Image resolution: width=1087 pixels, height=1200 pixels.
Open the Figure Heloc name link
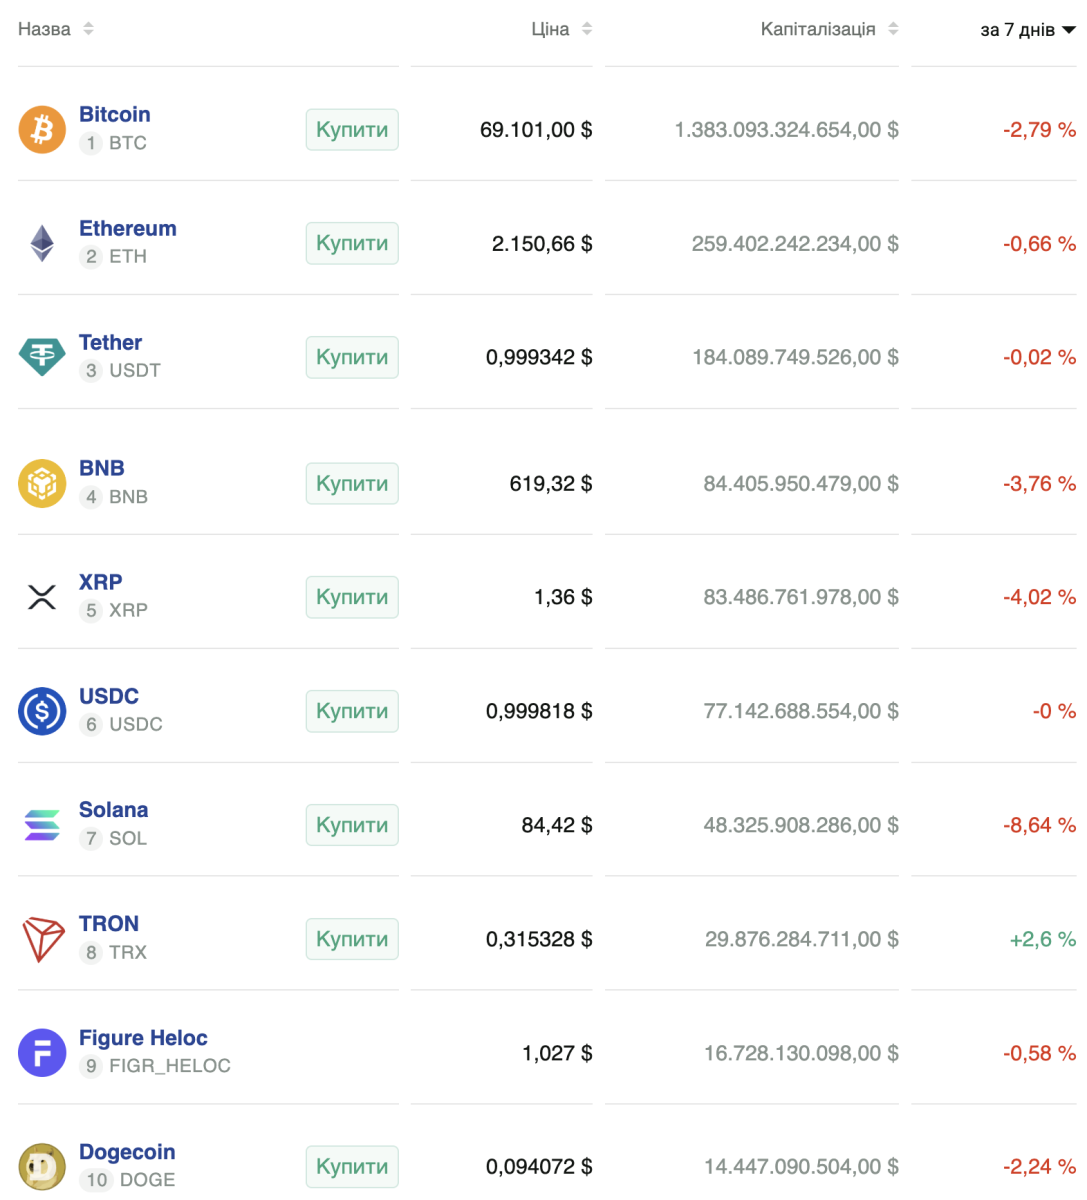tap(143, 1038)
